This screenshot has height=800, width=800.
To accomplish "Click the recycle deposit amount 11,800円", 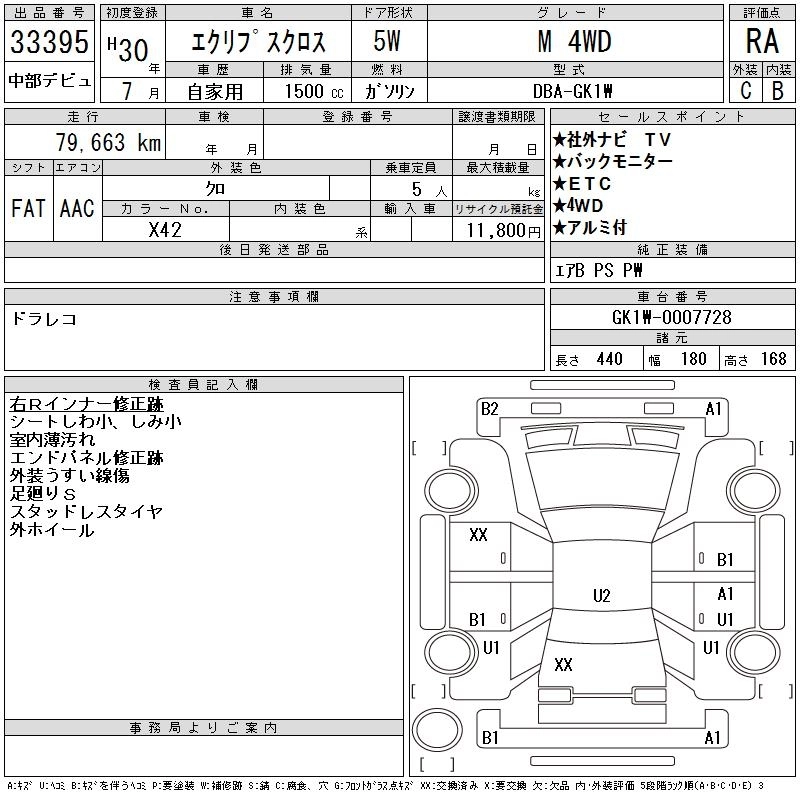I will coord(497,229).
